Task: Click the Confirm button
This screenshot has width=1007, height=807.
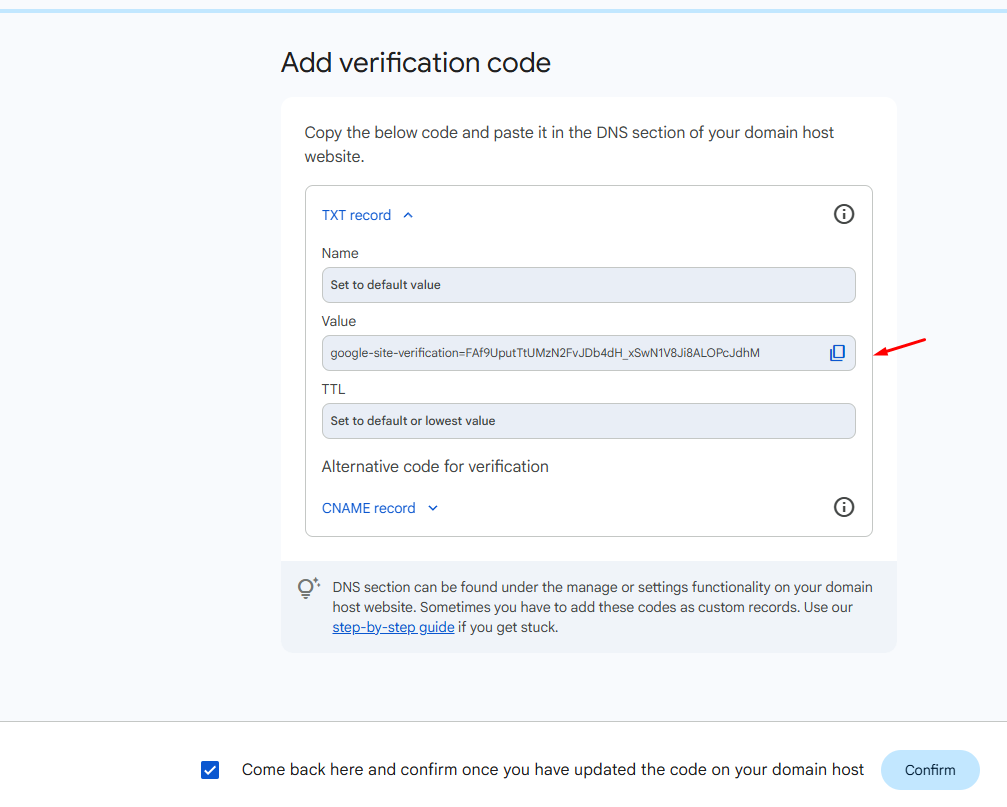Action: (x=930, y=770)
